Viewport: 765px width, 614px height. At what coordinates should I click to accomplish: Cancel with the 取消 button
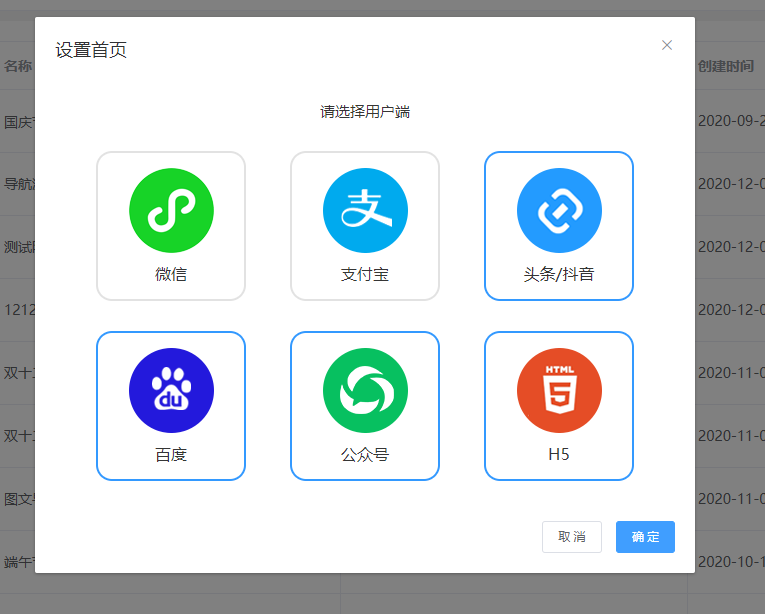[x=572, y=537]
